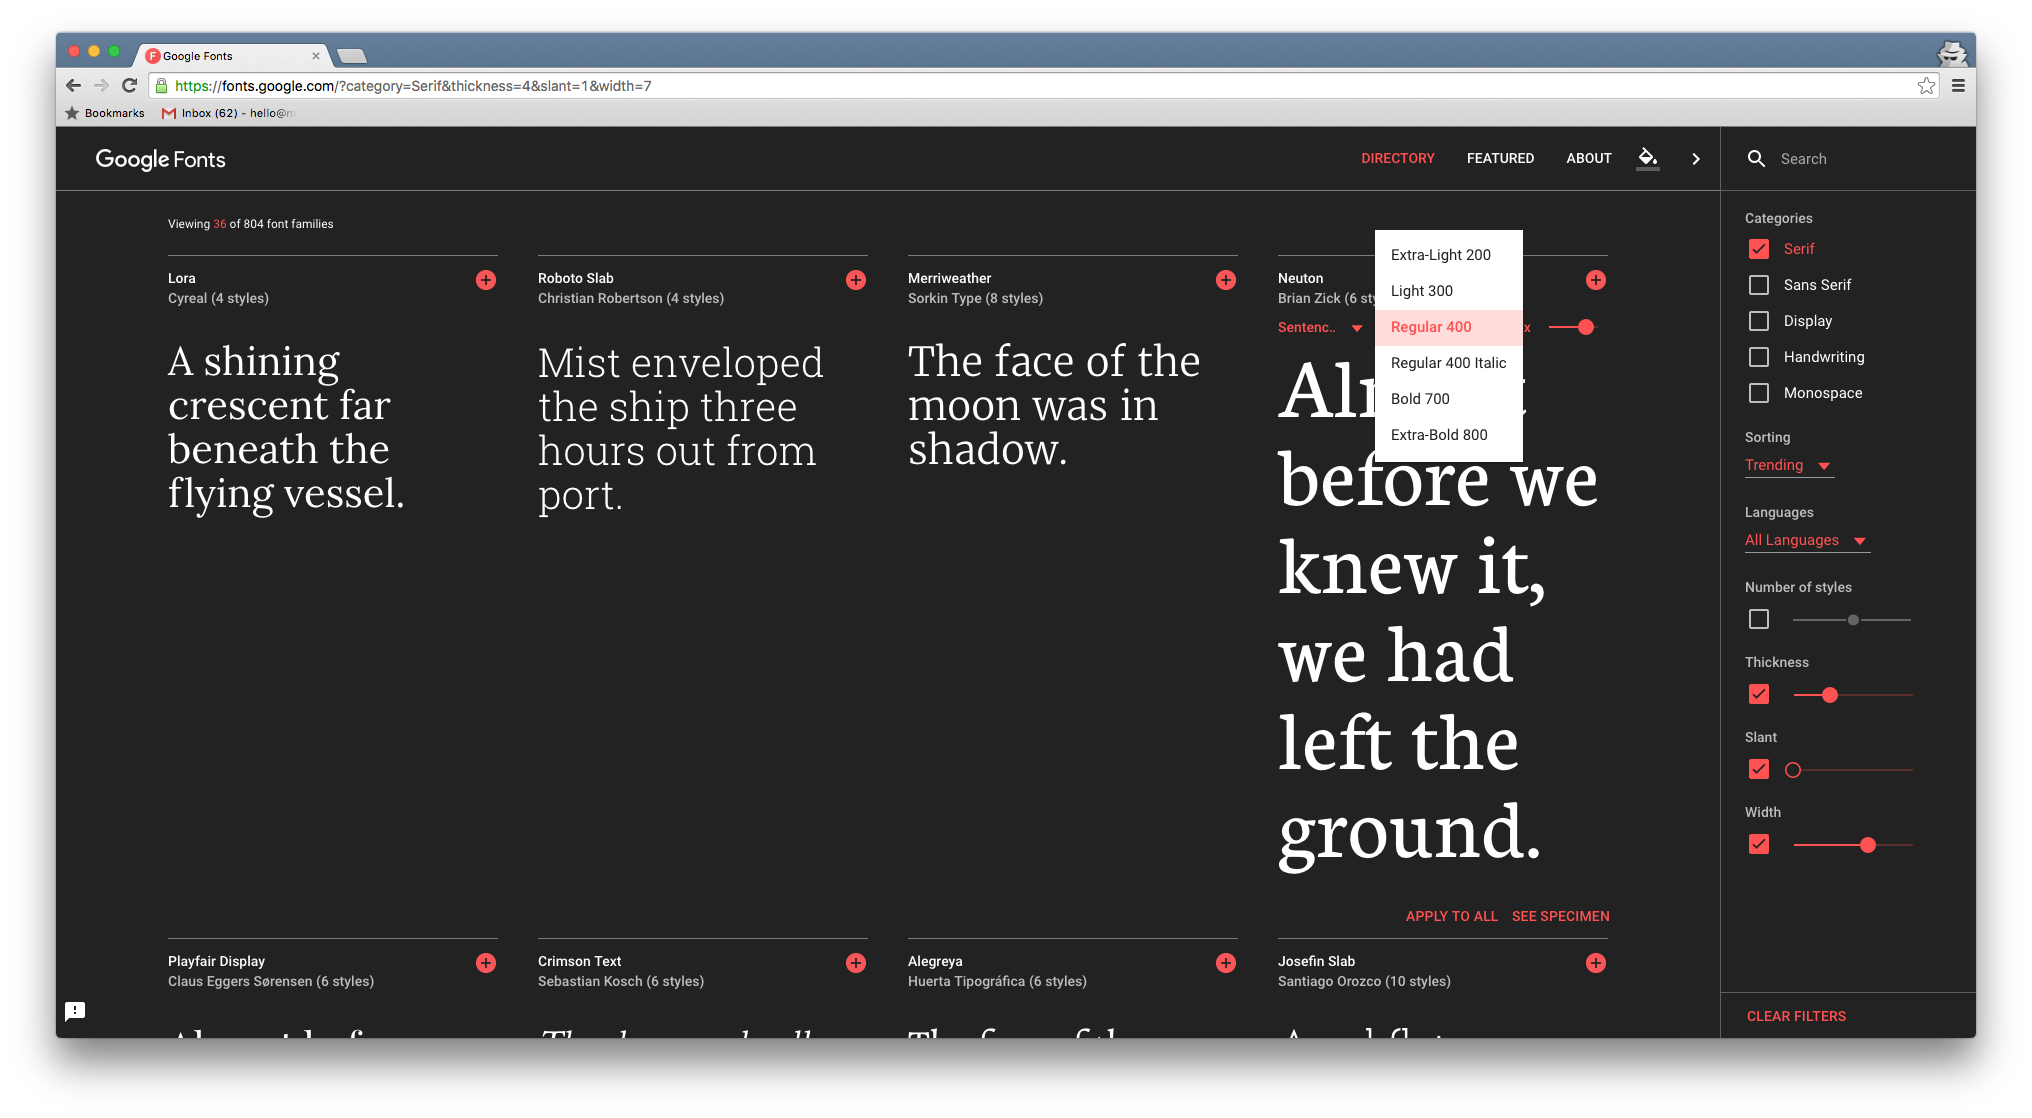Add Josefin Slab via plus icon
The image size is (2032, 1118).
point(1596,963)
